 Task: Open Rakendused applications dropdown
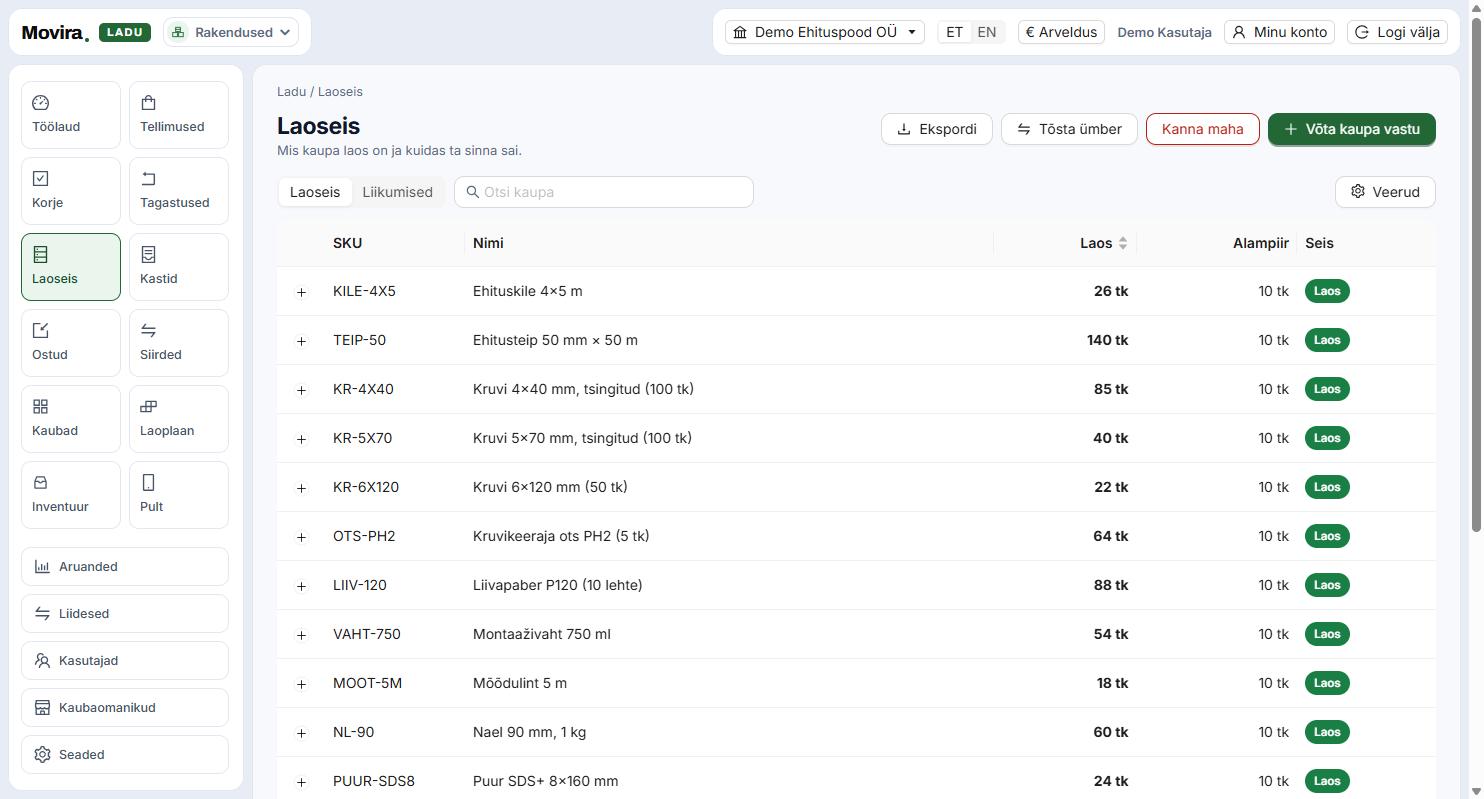pos(231,32)
